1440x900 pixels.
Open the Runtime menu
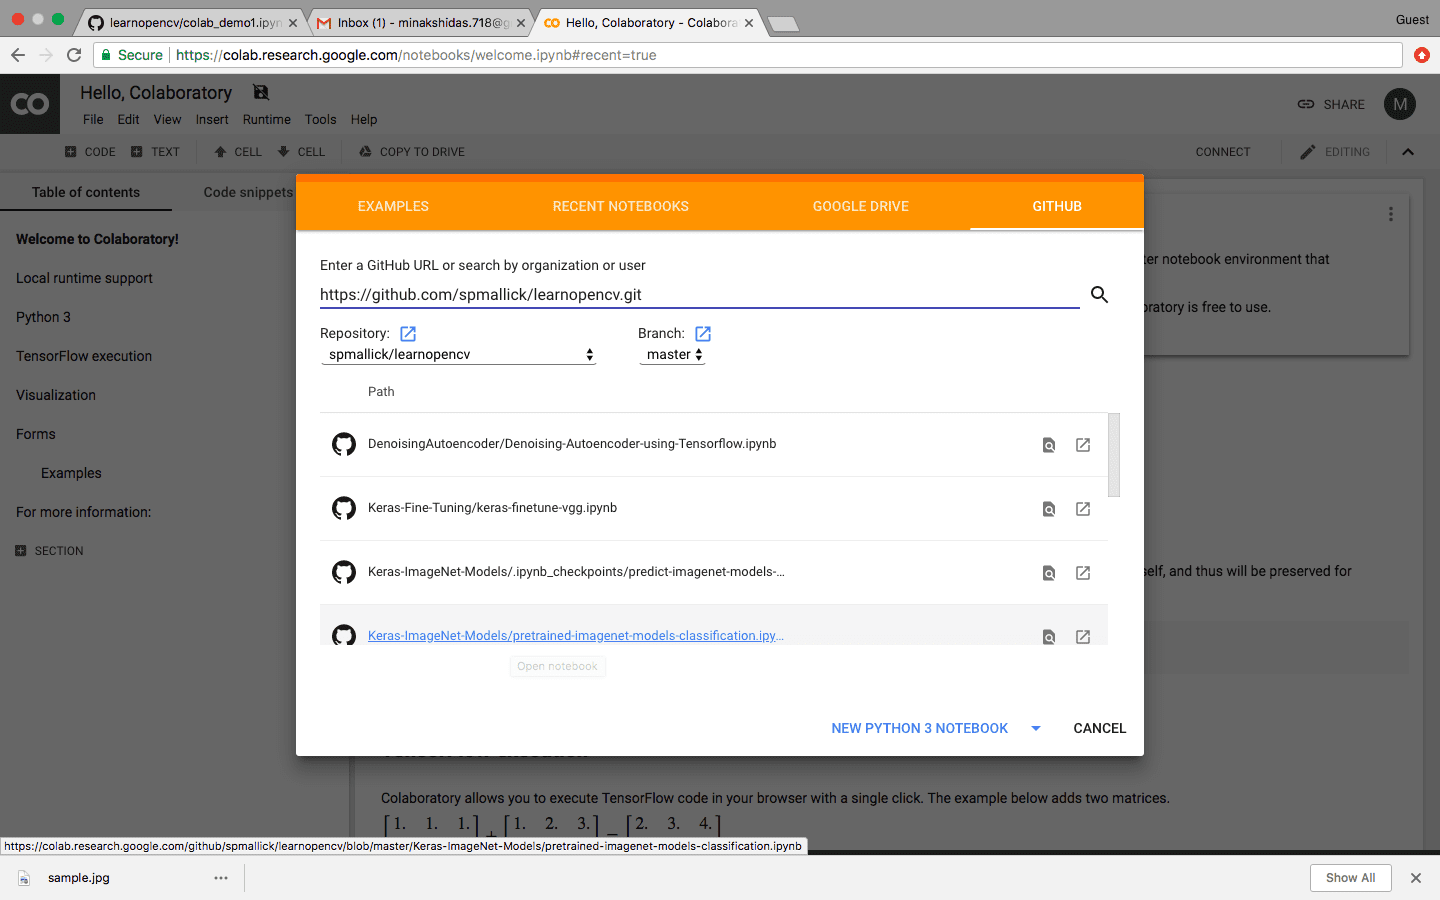(267, 119)
